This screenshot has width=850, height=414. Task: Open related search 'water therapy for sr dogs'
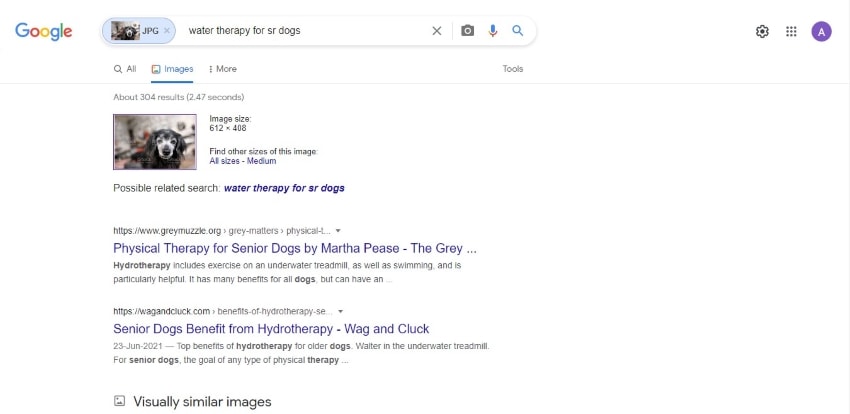284,188
